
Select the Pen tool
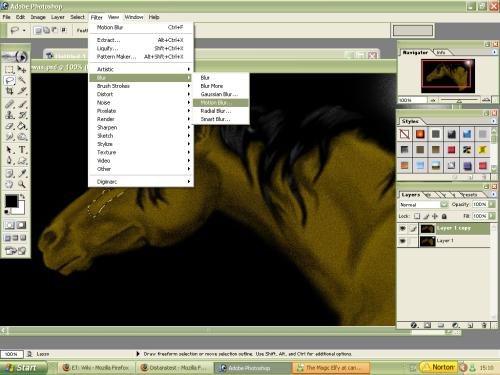tap(9, 161)
